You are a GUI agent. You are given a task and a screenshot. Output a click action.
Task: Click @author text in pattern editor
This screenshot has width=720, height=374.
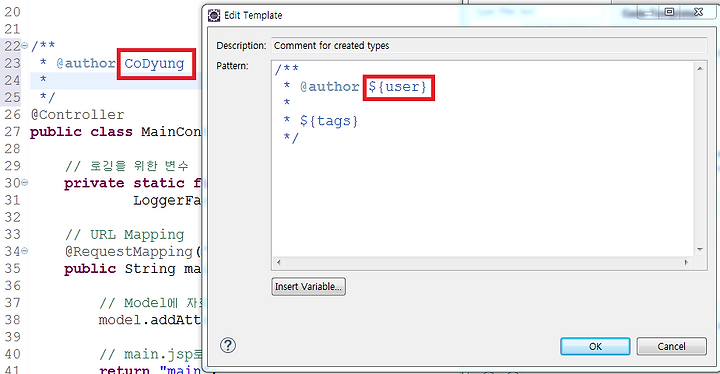pyautogui.click(x=329, y=87)
